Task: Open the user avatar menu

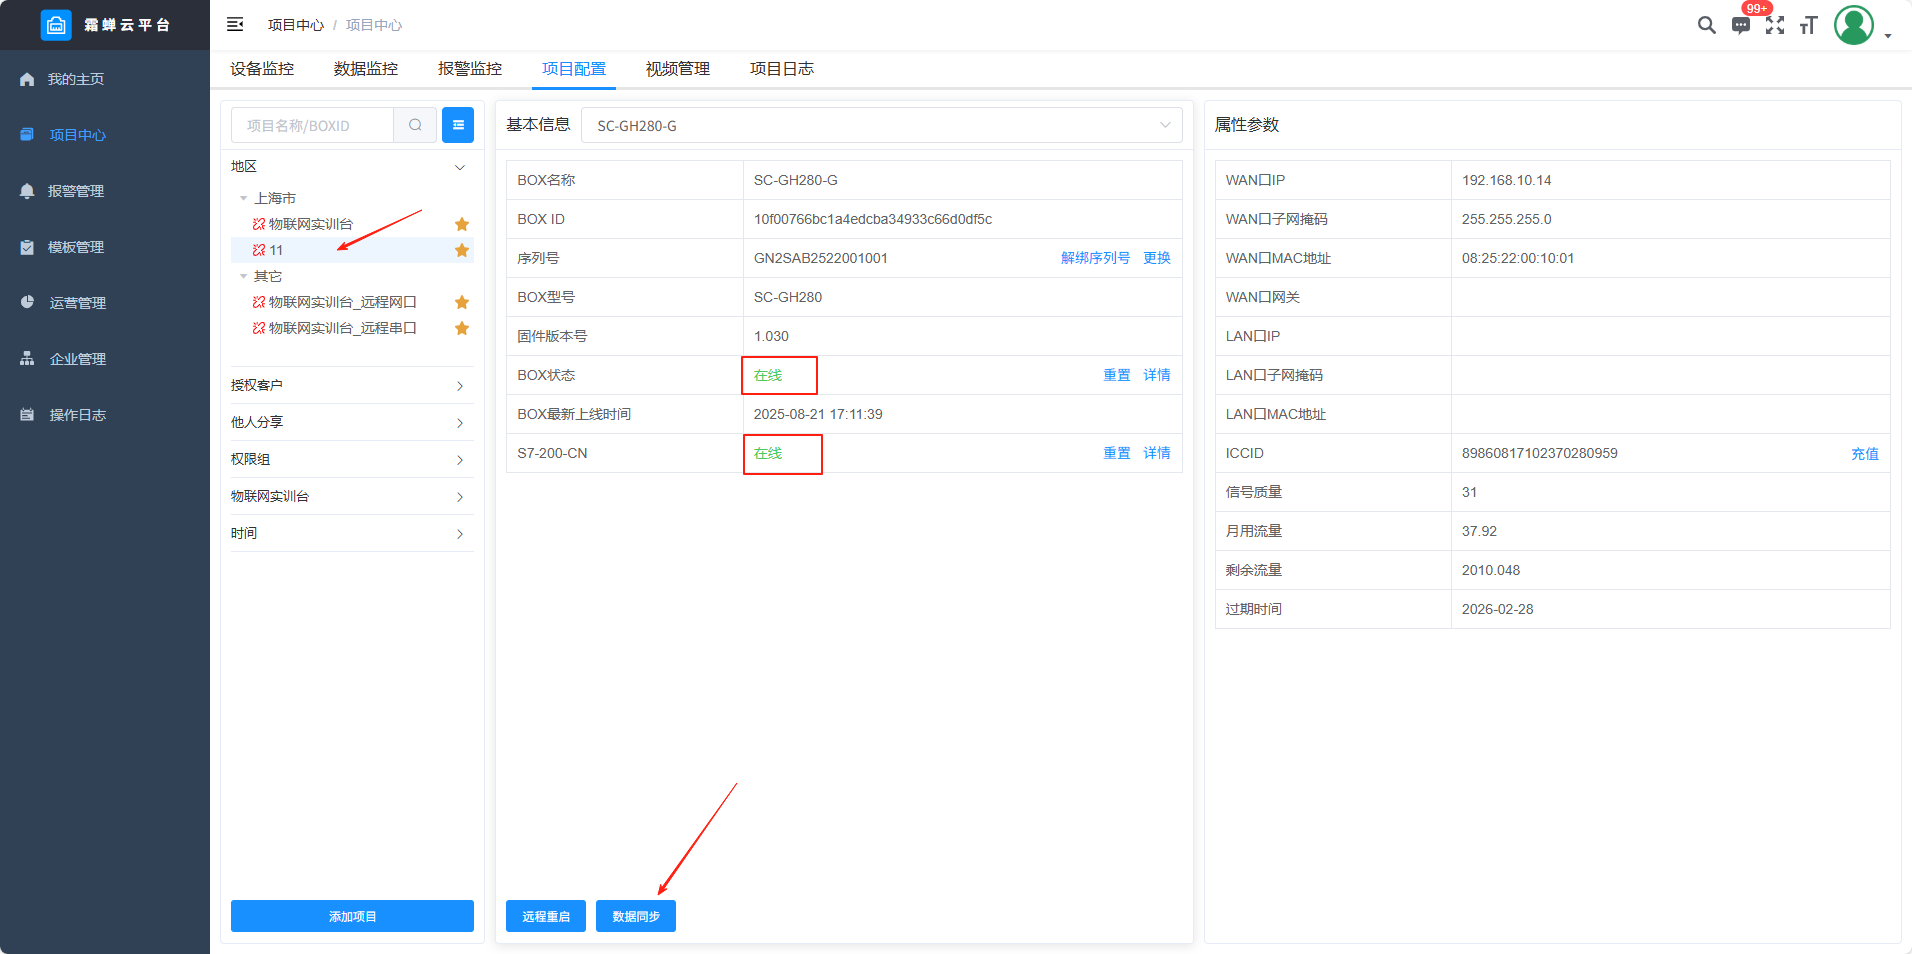Action: click(x=1854, y=25)
